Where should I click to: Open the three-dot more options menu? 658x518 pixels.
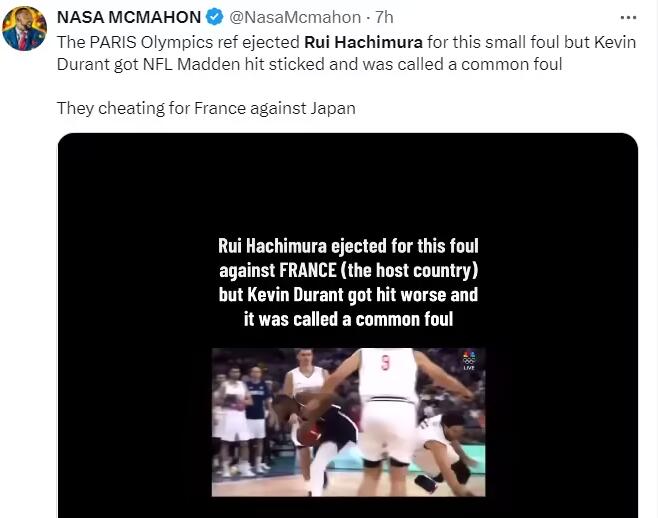(628, 18)
